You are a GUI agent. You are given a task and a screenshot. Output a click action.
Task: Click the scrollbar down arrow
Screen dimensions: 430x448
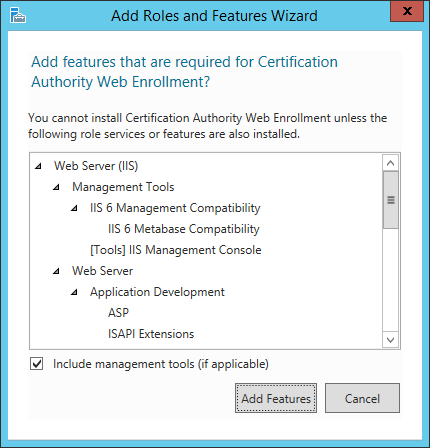tap(391, 340)
